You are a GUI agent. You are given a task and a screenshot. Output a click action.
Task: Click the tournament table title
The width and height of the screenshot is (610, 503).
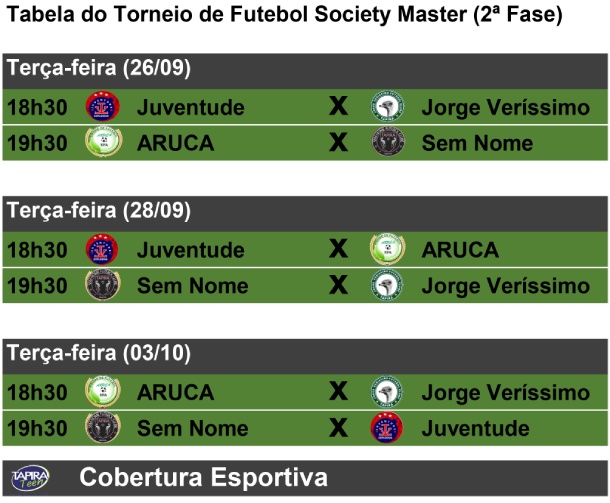(x=284, y=15)
